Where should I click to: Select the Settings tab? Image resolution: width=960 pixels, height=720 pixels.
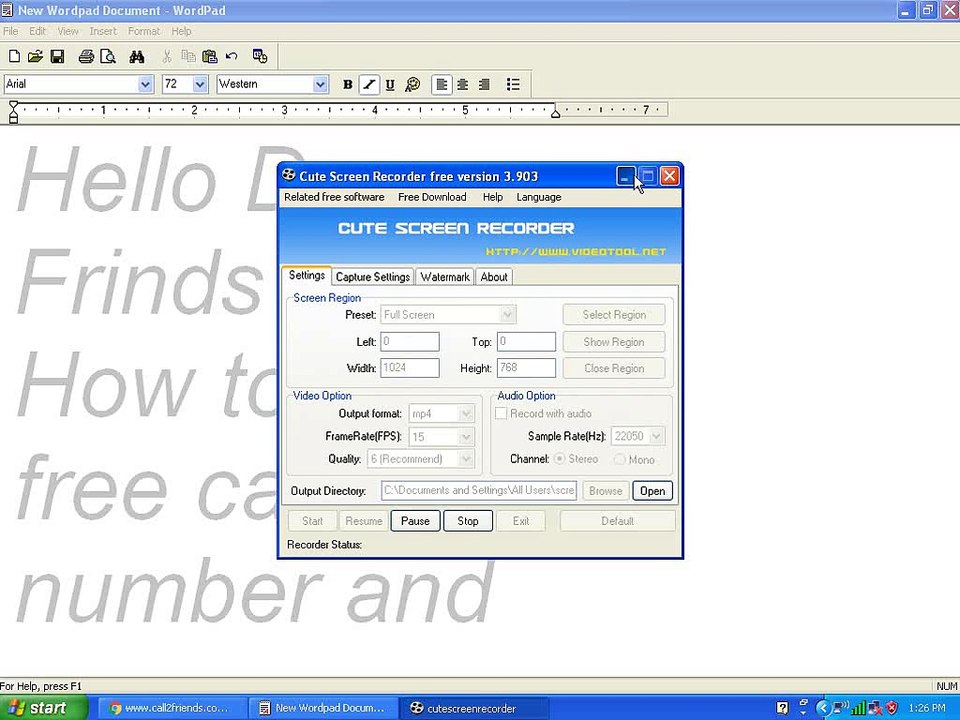pyautogui.click(x=307, y=276)
